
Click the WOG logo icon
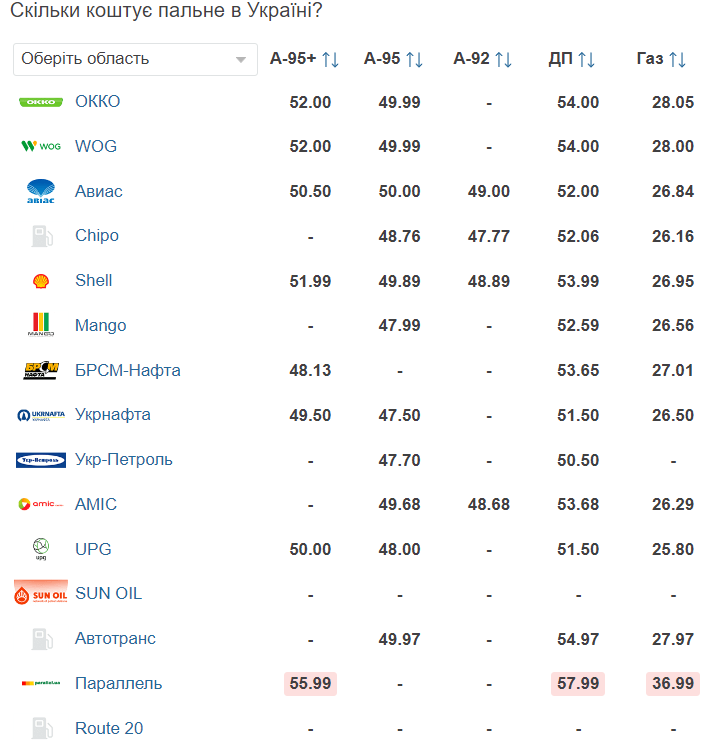pos(41,146)
